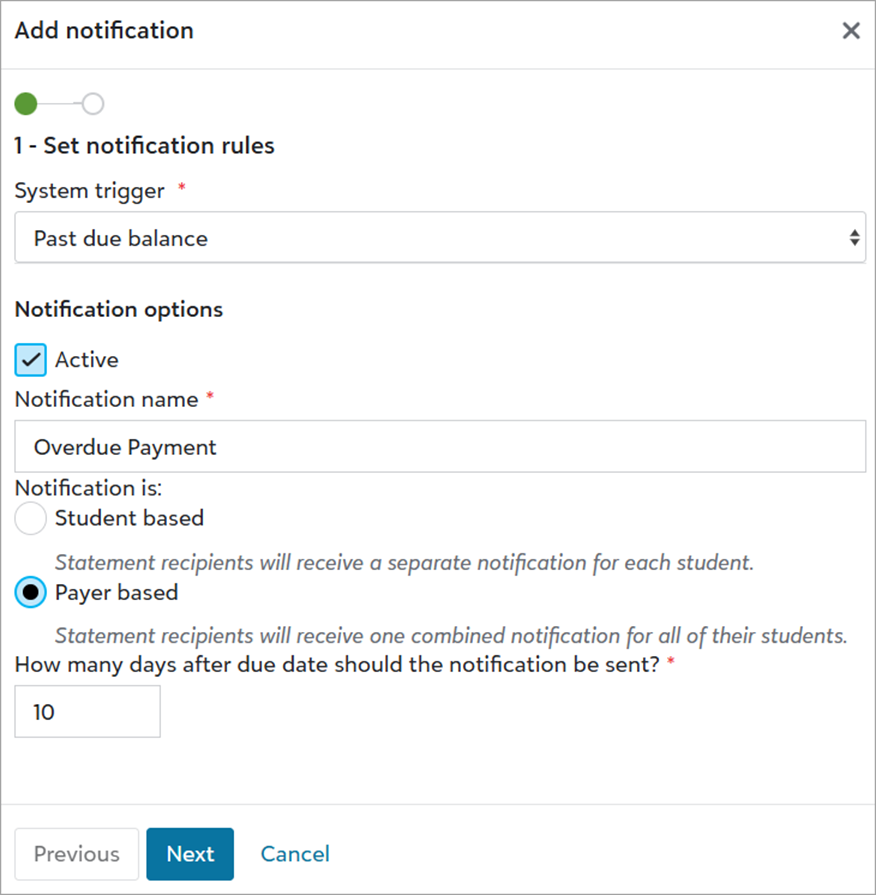Click the Next button

[190, 854]
